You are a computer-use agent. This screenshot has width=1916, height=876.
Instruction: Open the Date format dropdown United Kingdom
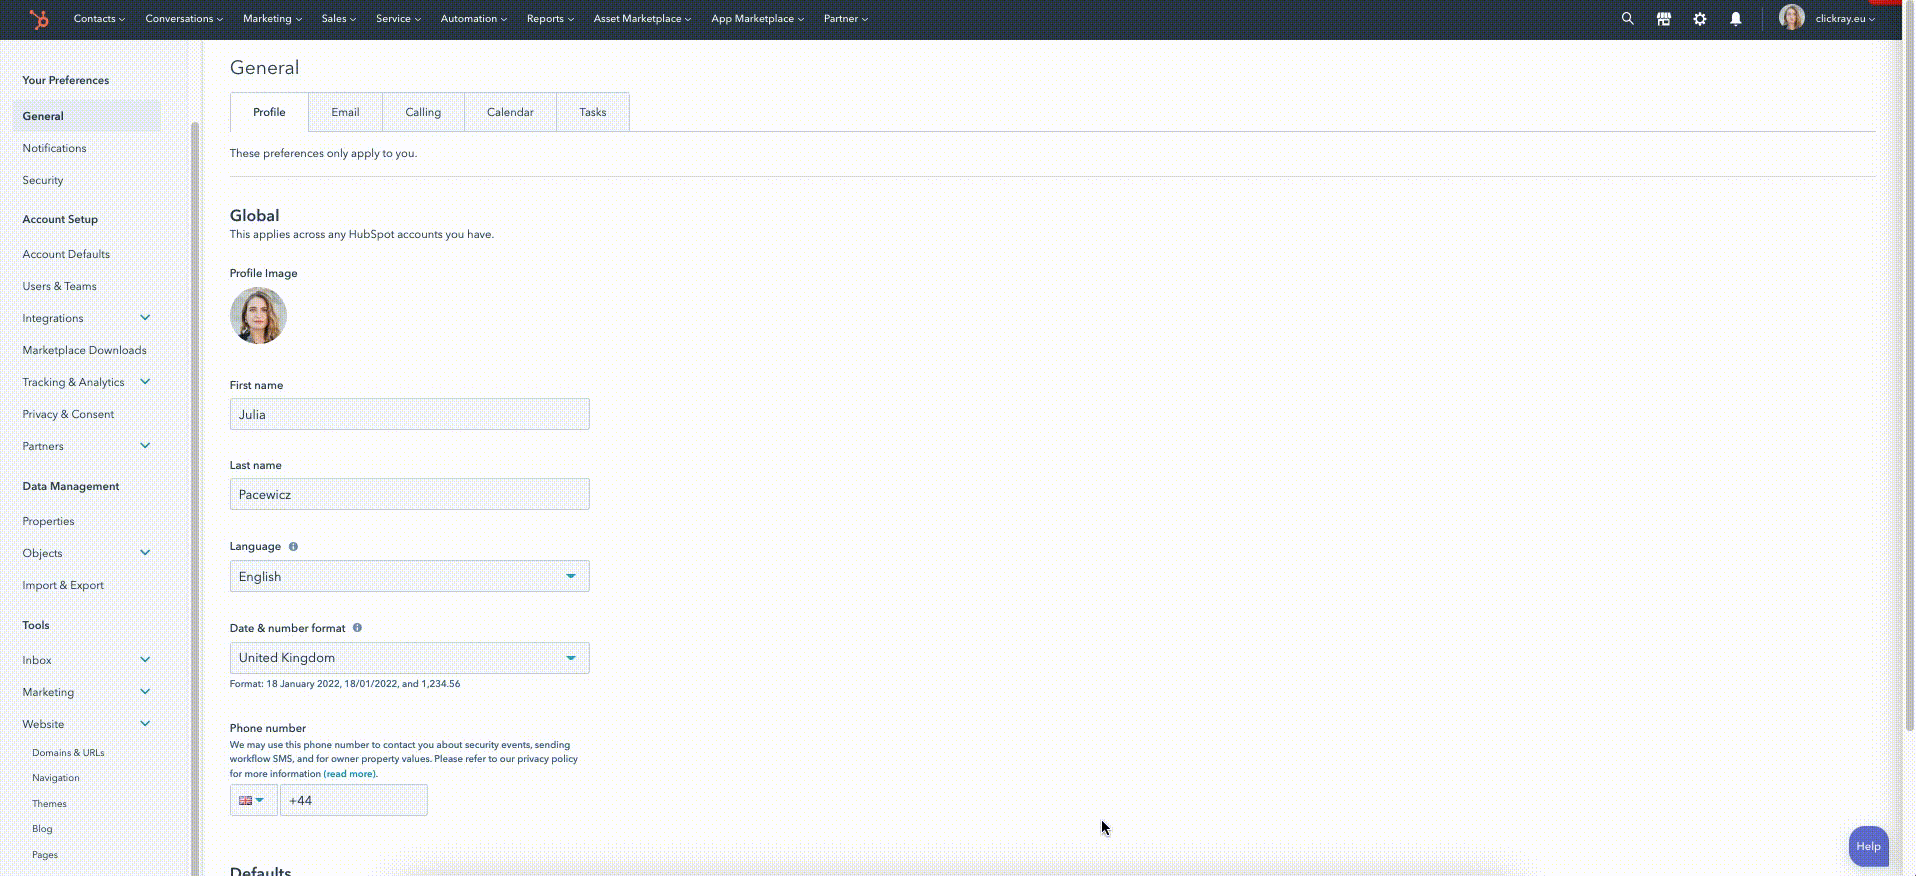point(409,658)
